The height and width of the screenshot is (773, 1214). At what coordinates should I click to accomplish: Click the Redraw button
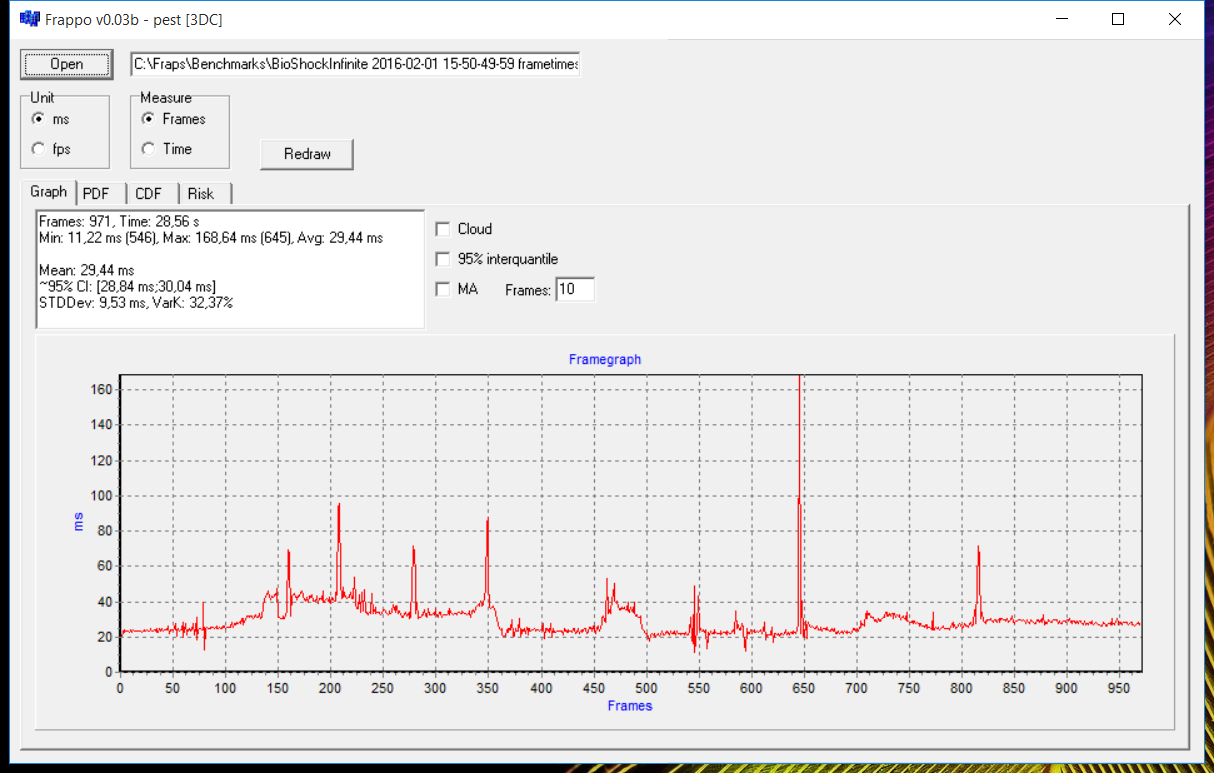(306, 154)
